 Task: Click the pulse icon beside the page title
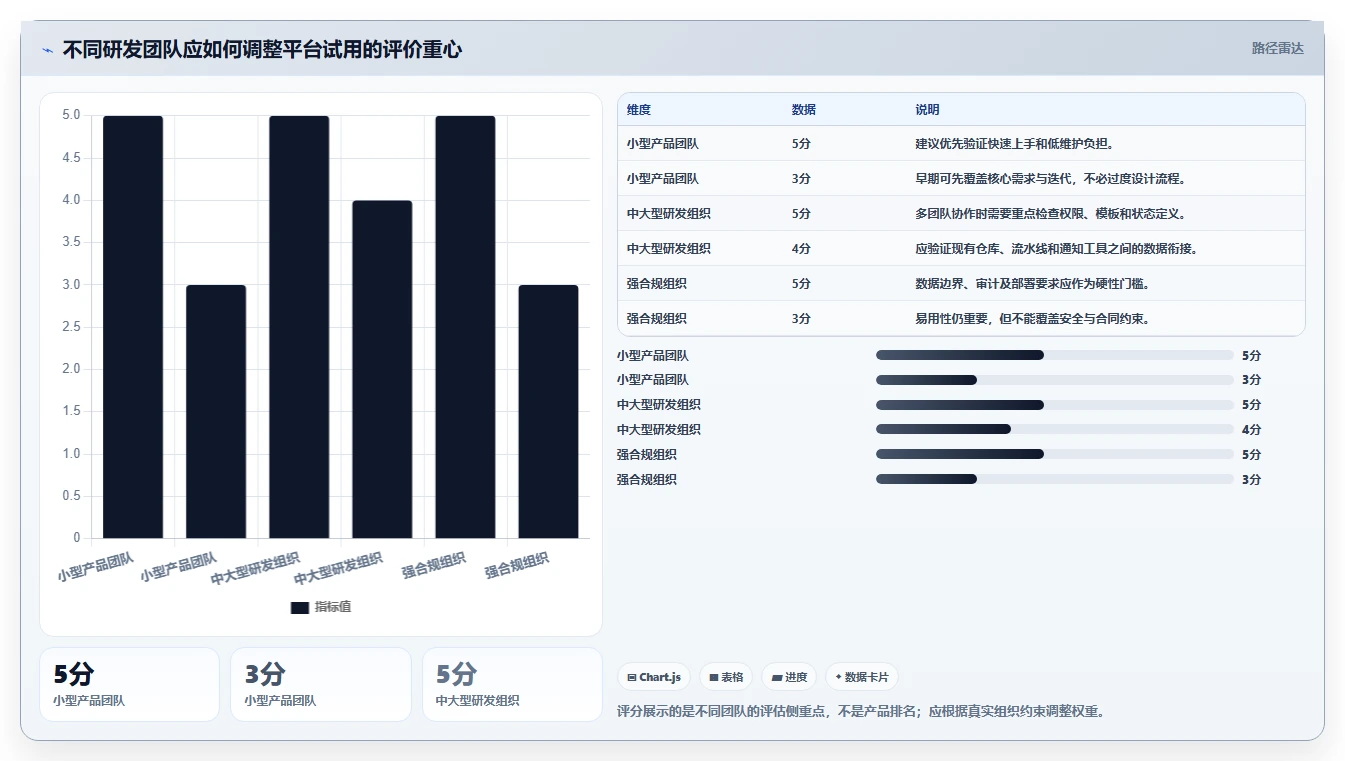48,50
